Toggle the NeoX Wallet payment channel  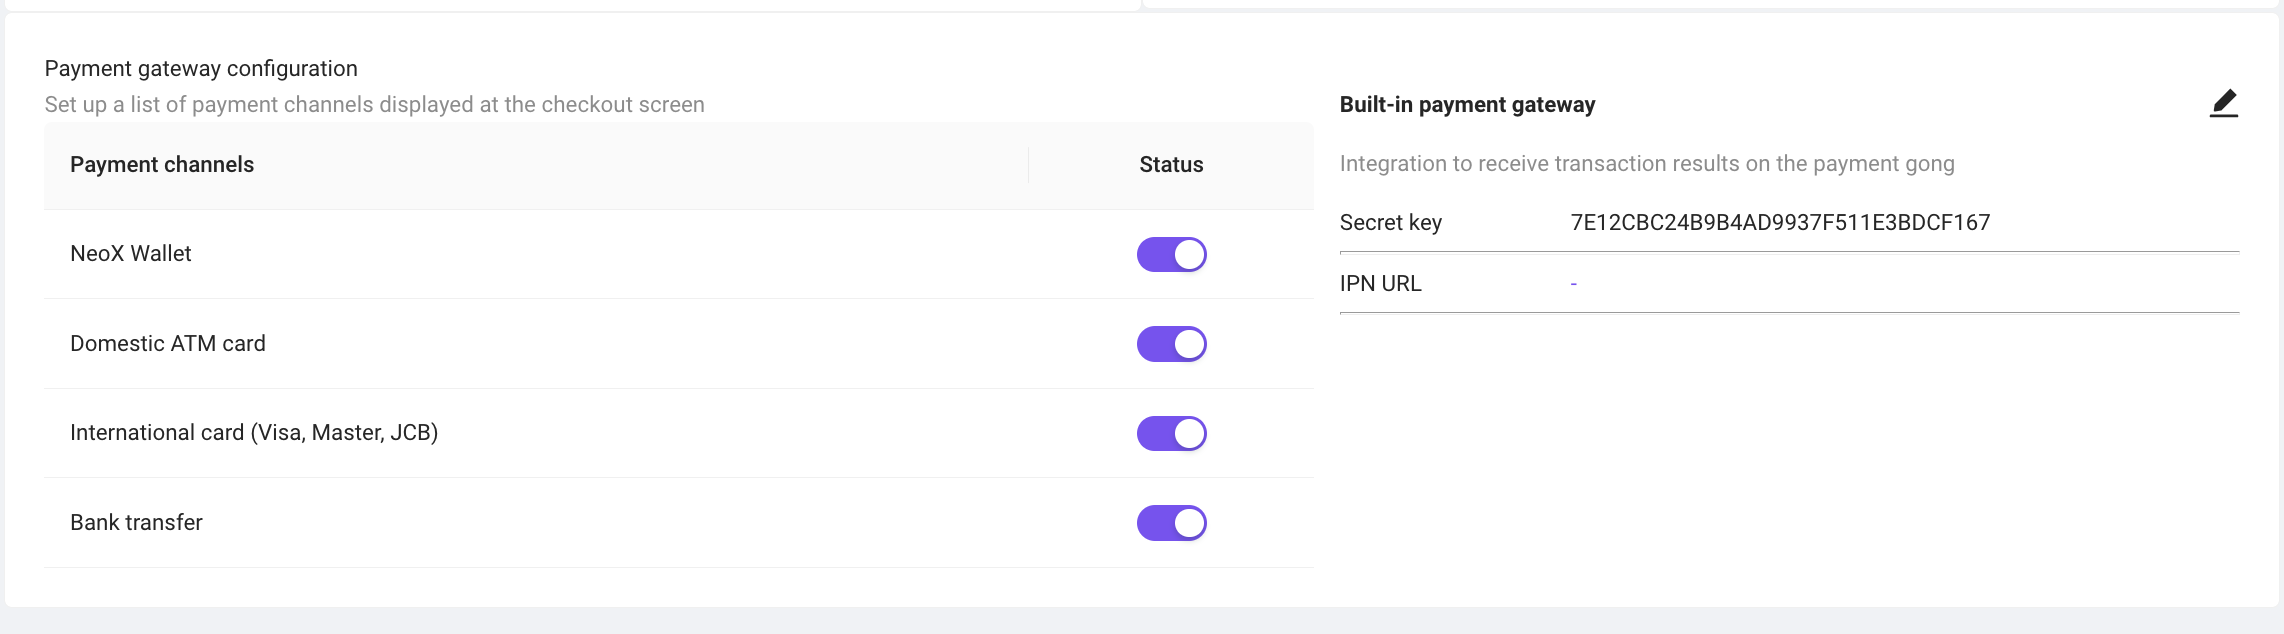[1171, 254]
